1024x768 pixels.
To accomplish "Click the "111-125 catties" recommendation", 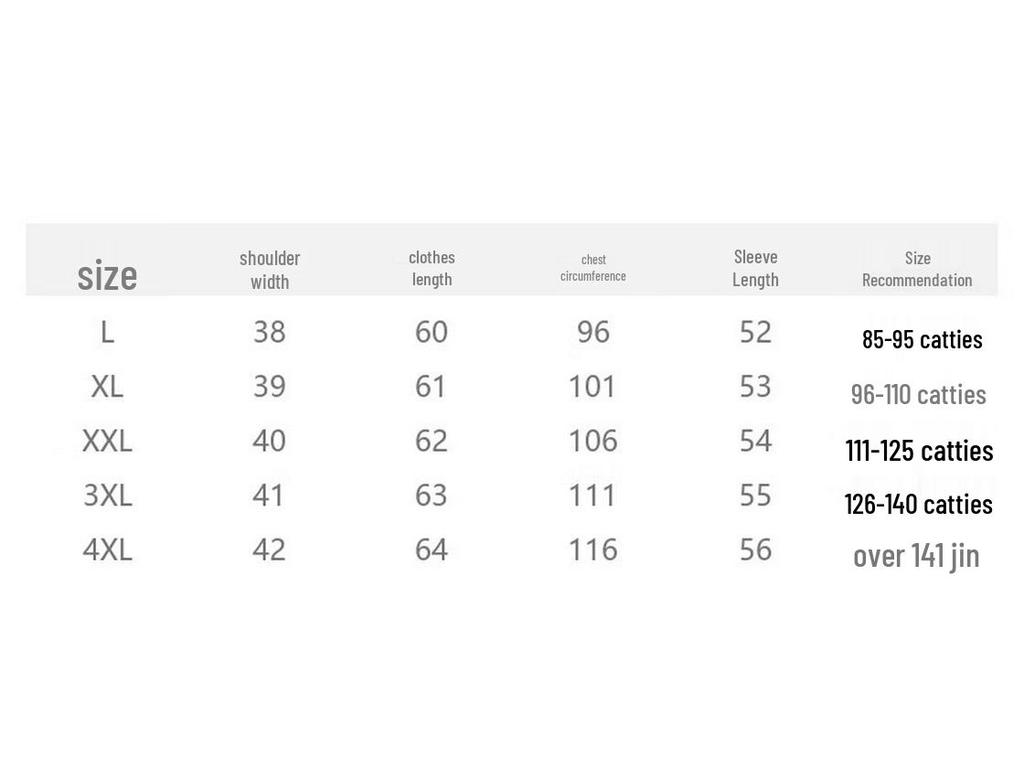I will [919, 451].
